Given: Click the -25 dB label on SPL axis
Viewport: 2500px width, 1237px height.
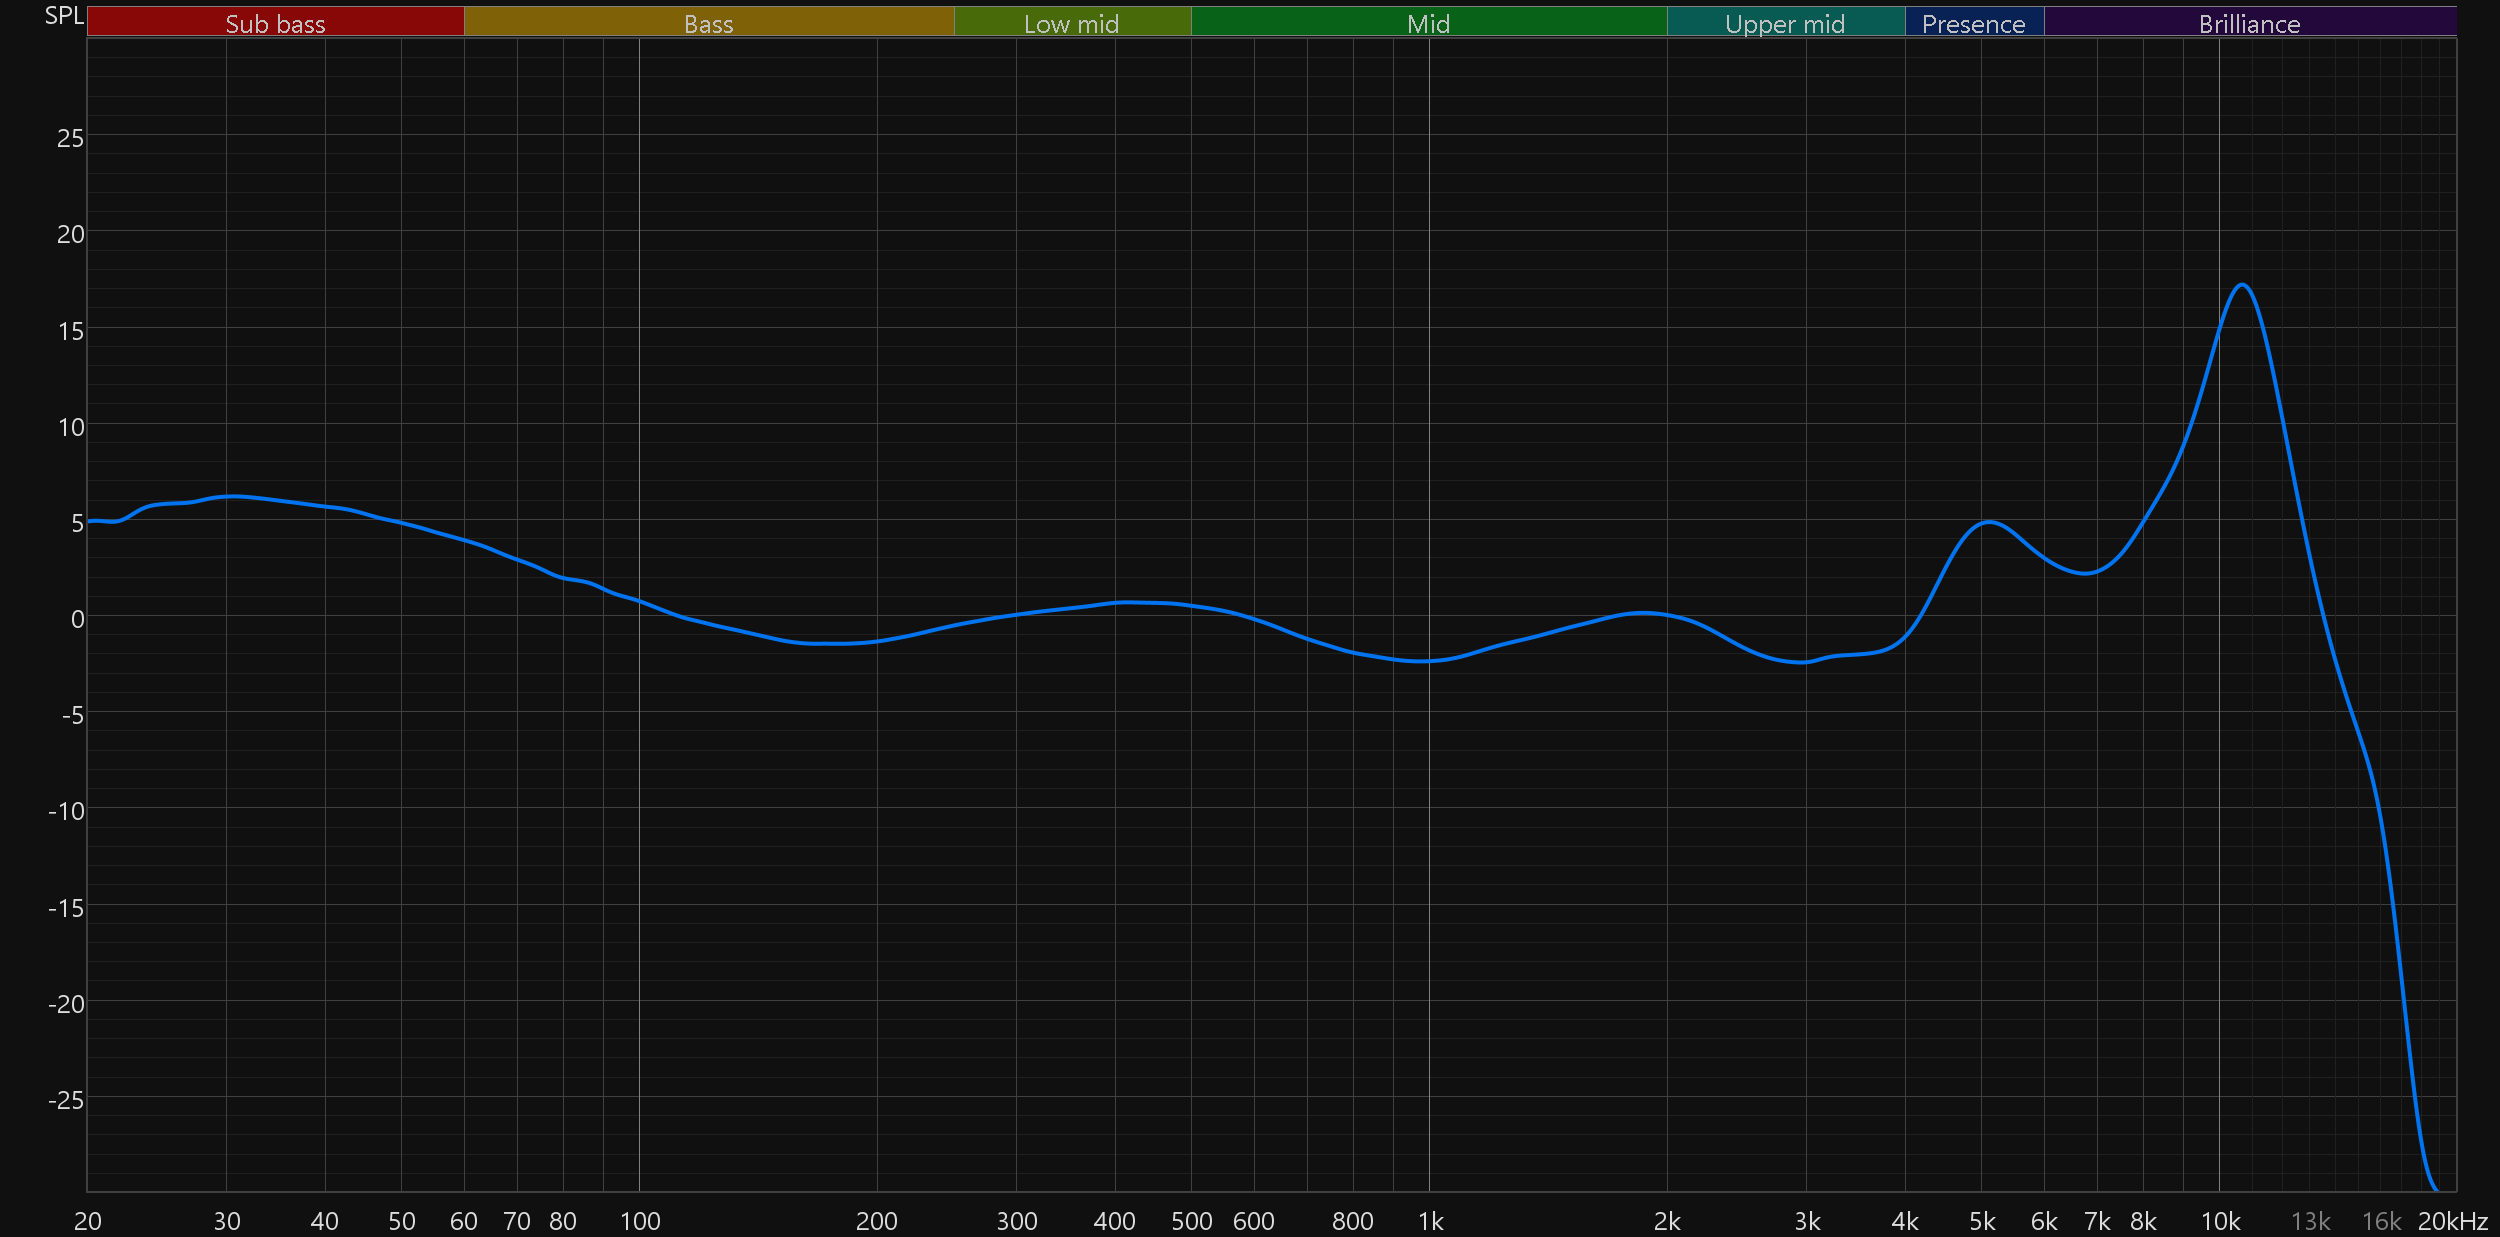Looking at the screenshot, I should 66,1100.
